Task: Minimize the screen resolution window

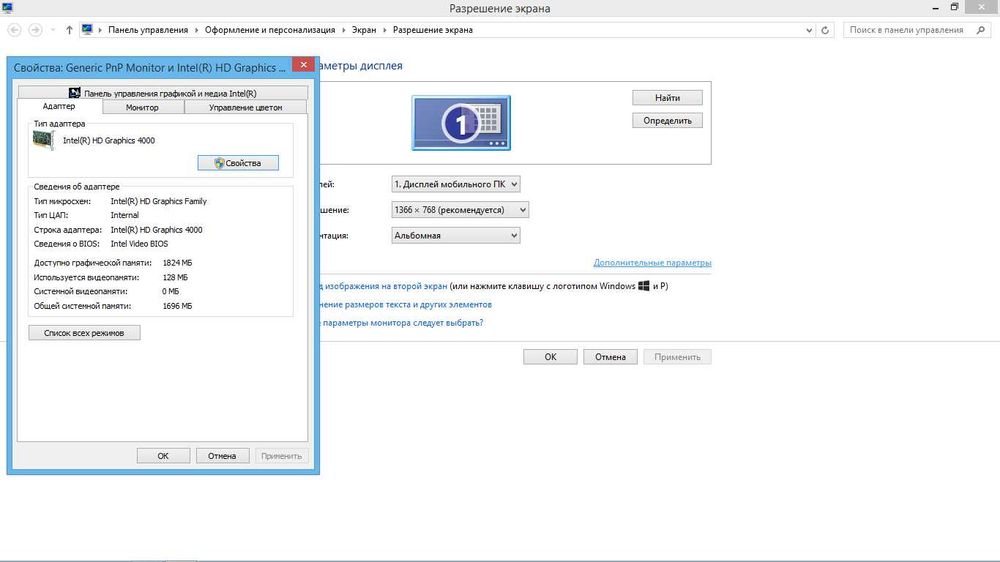Action: coord(935,8)
